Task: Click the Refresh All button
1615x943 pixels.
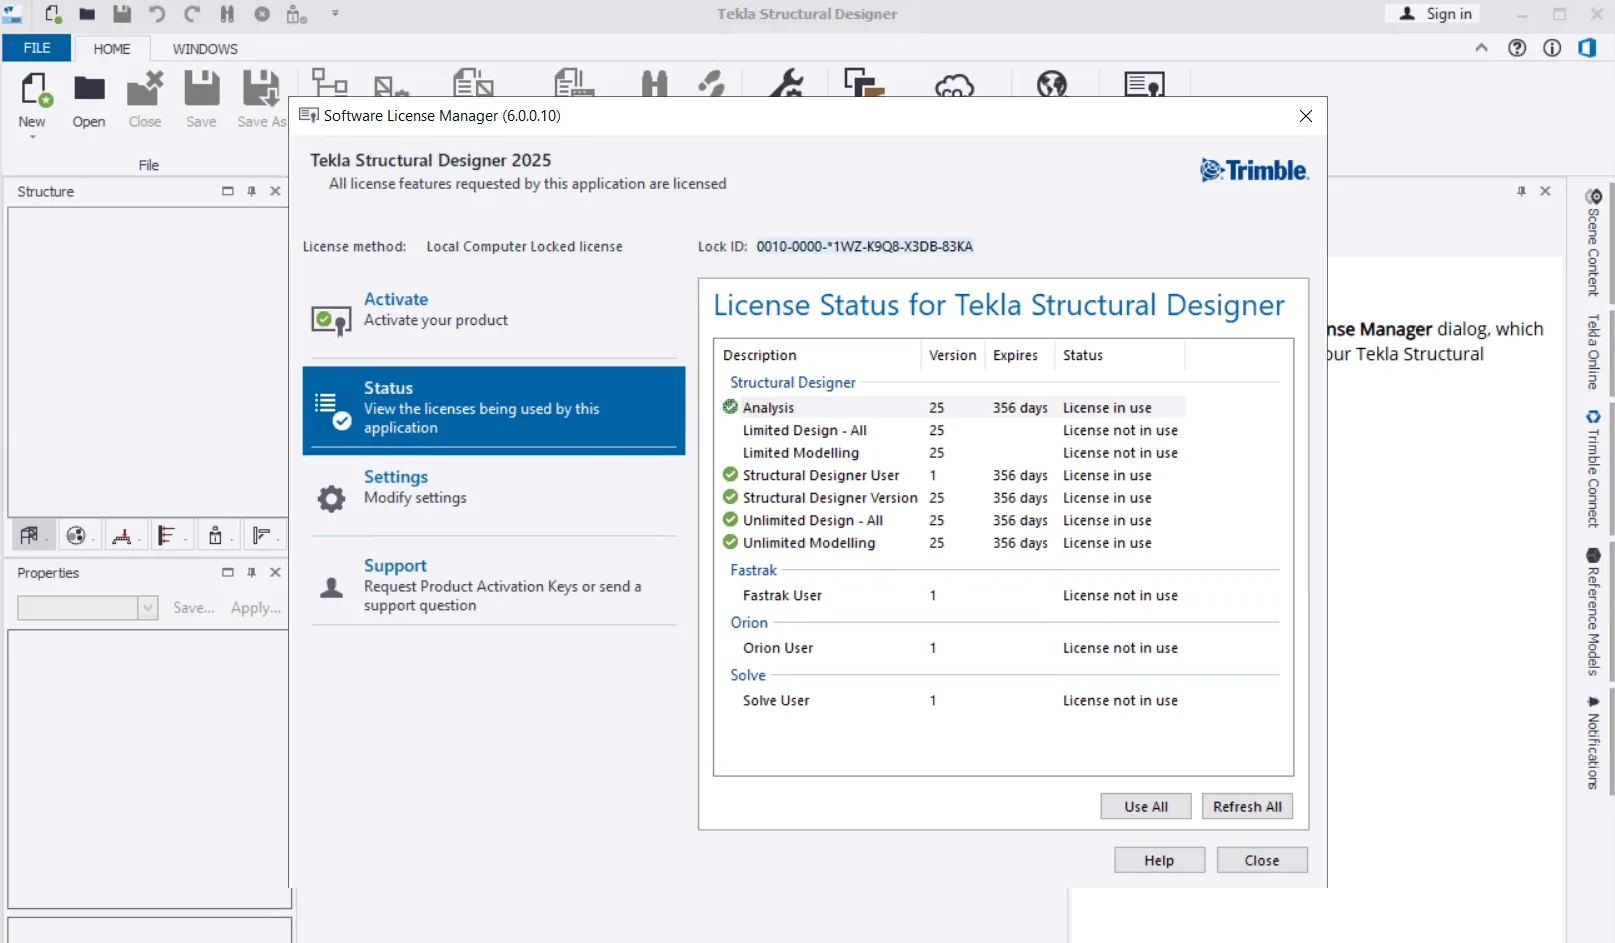Action: pos(1247,806)
